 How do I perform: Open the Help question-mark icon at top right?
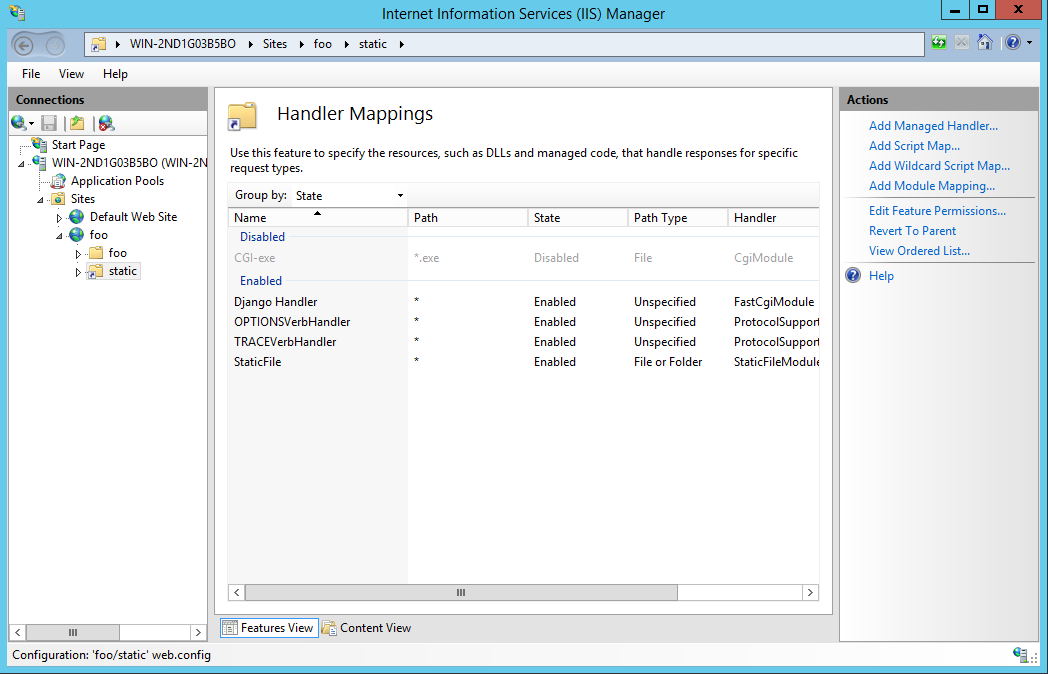pyautogui.click(x=1013, y=43)
